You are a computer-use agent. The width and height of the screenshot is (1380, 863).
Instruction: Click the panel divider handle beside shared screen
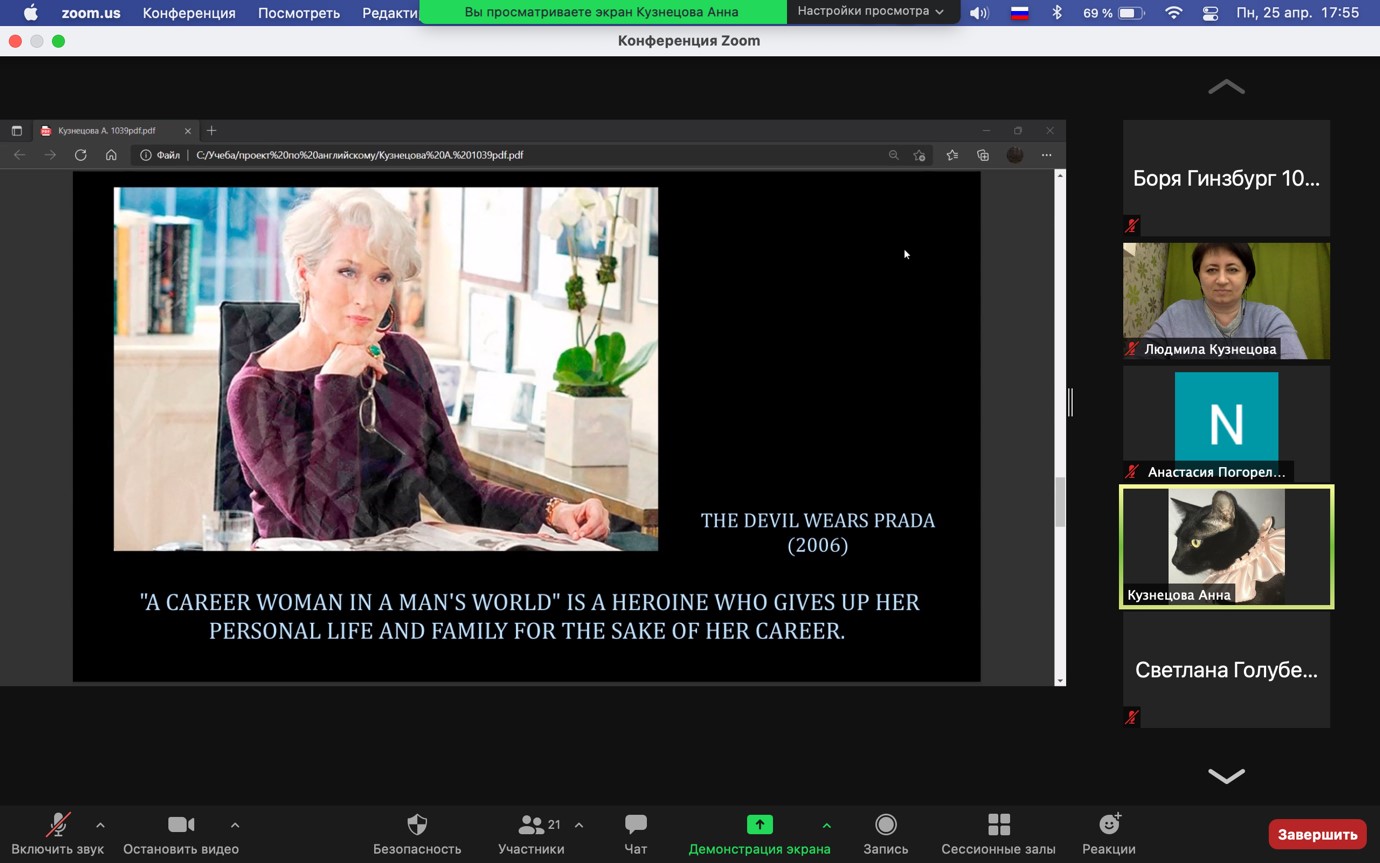pos(1071,402)
